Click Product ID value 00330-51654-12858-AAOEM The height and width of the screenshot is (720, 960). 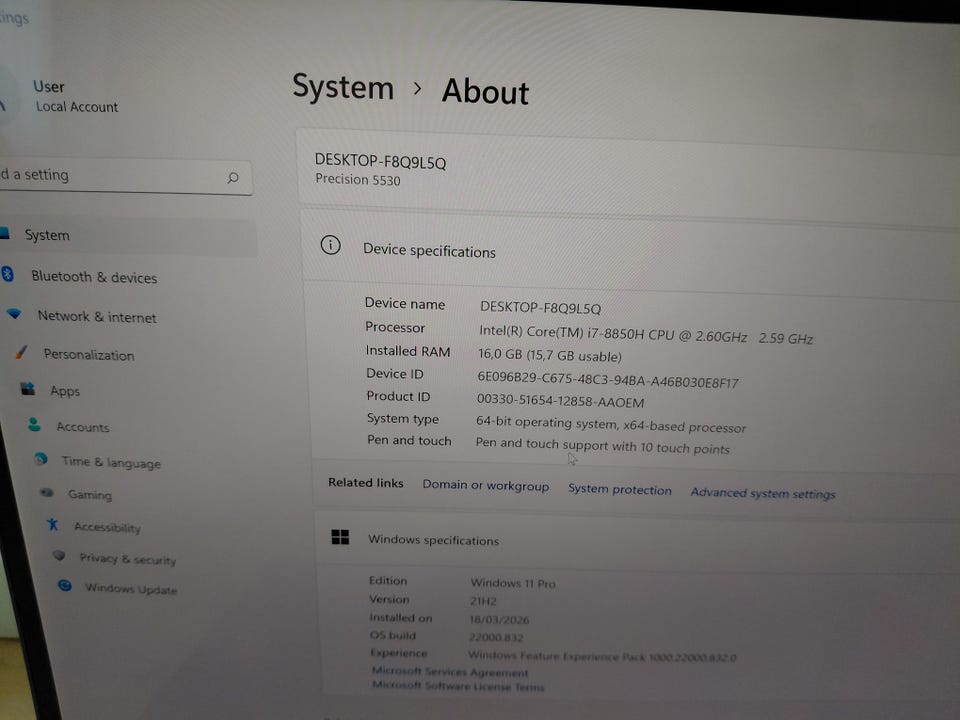click(560, 401)
